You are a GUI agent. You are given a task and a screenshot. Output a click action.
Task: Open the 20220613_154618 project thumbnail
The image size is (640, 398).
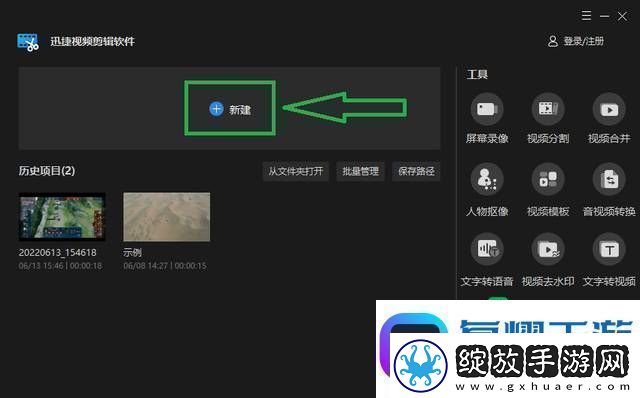(x=62, y=217)
